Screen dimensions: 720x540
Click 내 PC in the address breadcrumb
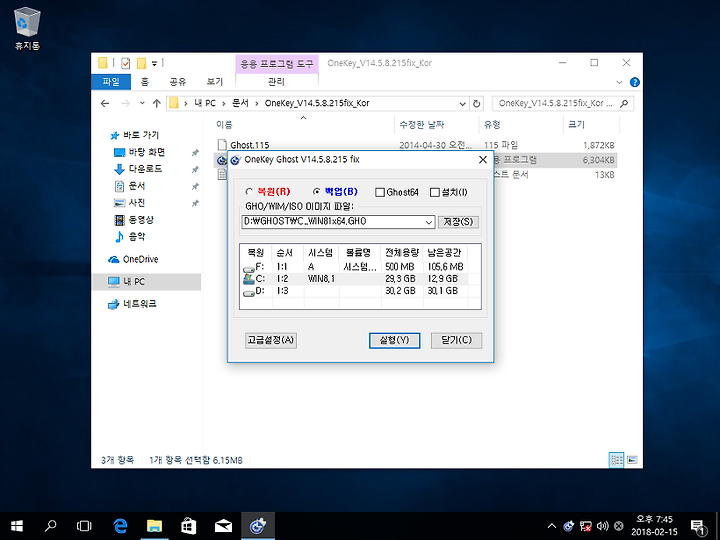point(205,104)
